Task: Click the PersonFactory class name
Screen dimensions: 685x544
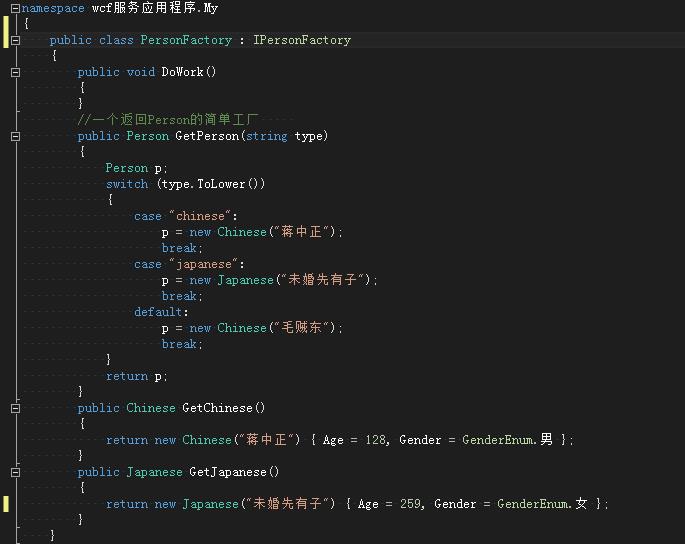Action: click(x=186, y=40)
